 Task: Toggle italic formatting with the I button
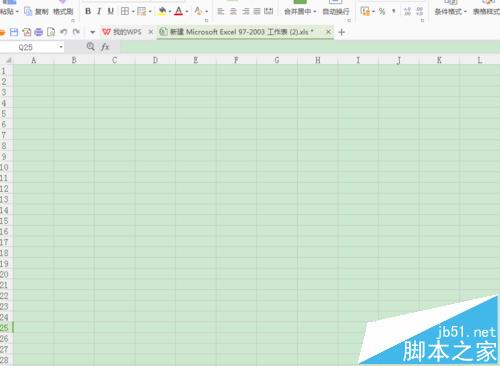[99, 11]
